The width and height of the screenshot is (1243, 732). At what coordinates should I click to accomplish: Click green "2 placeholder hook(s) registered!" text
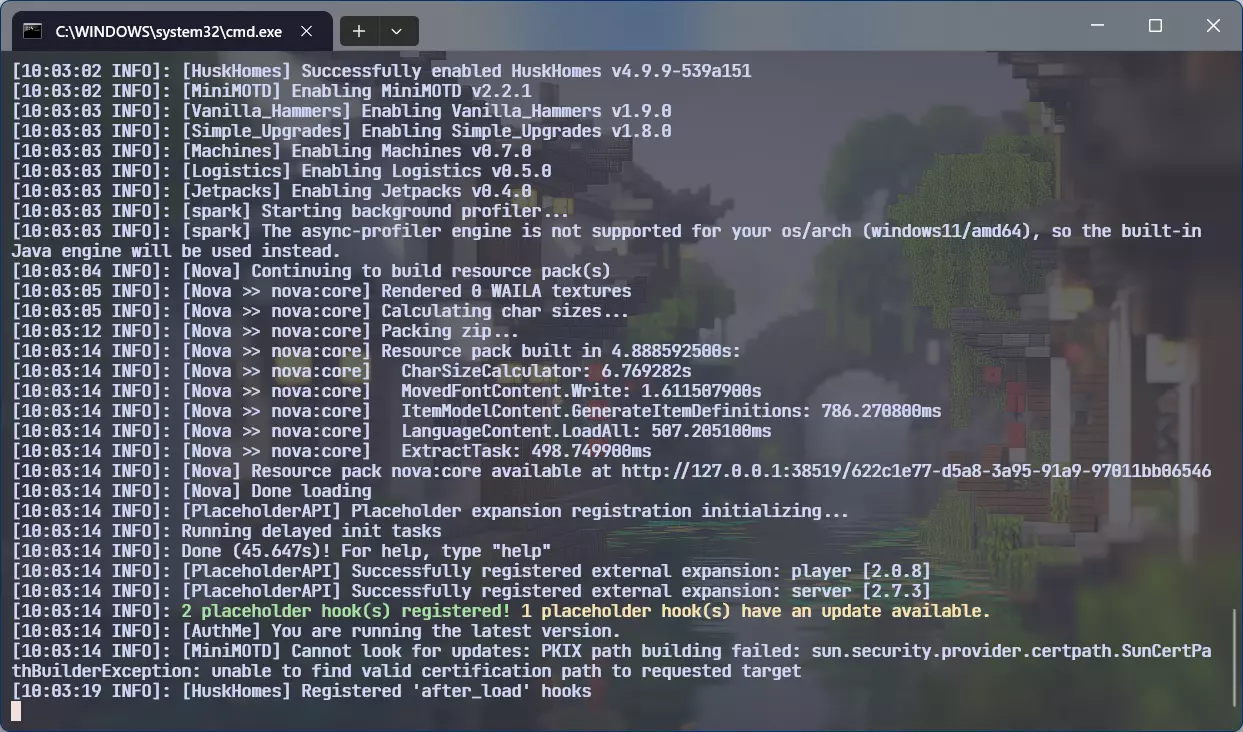pos(346,611)
